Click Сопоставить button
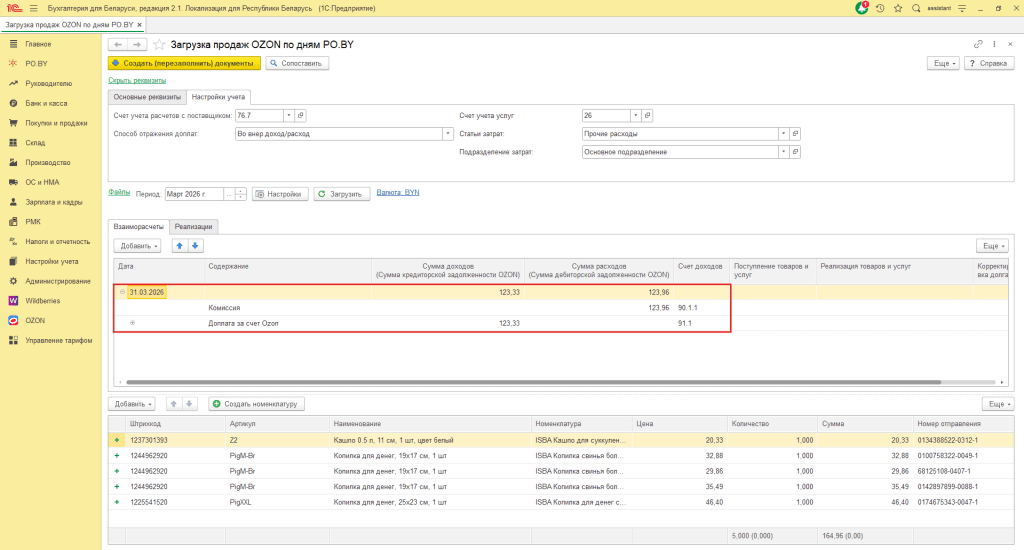 pos(297,63)
